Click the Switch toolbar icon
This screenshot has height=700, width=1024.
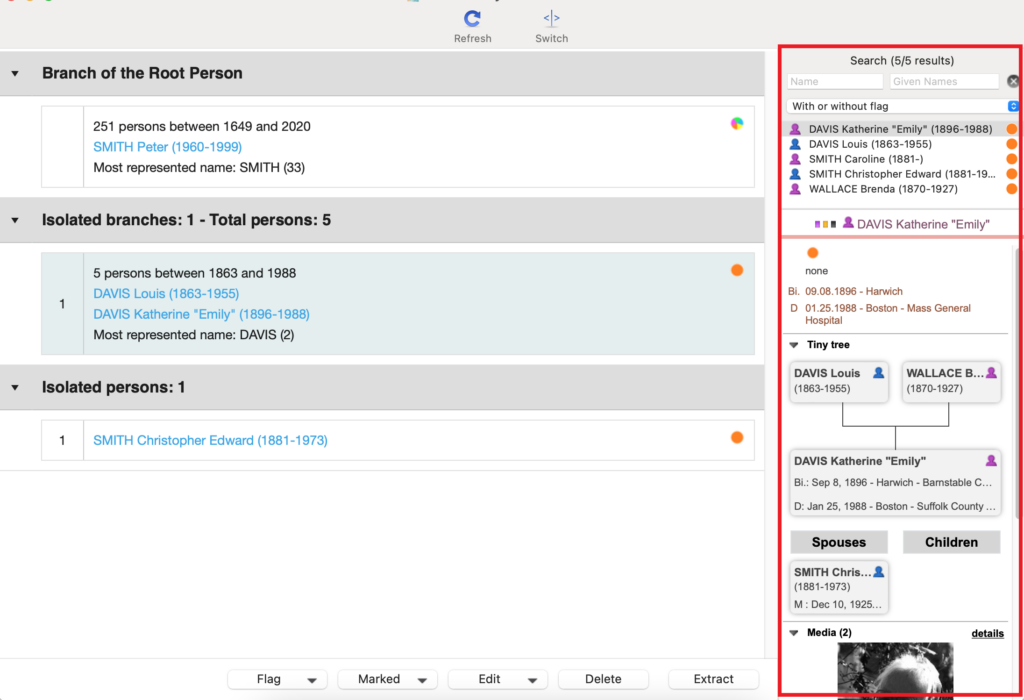click(x=551, y=18)
